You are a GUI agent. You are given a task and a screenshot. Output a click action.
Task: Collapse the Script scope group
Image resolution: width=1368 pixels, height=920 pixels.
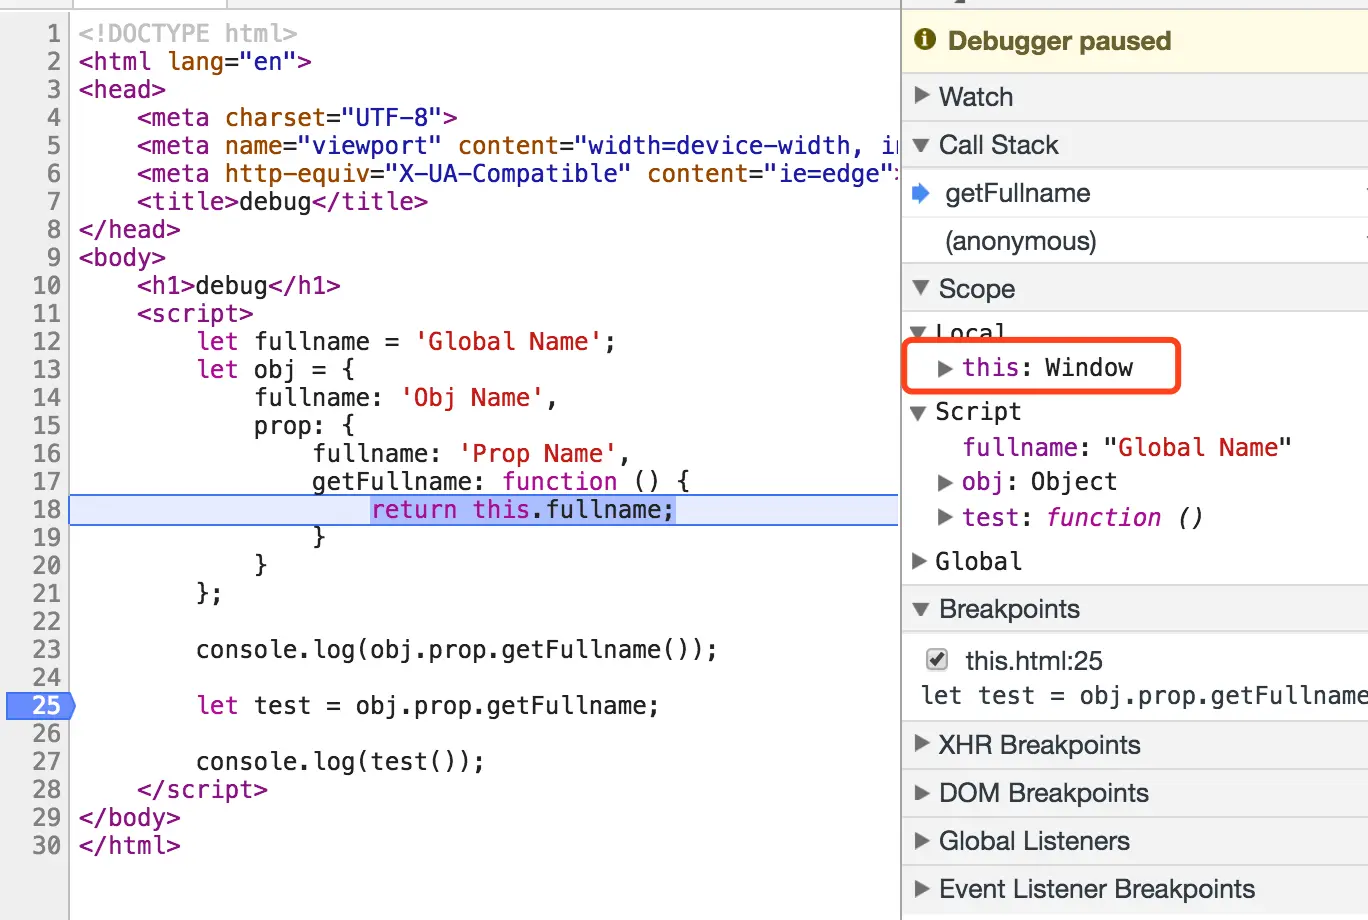click(x=918, y=412)
